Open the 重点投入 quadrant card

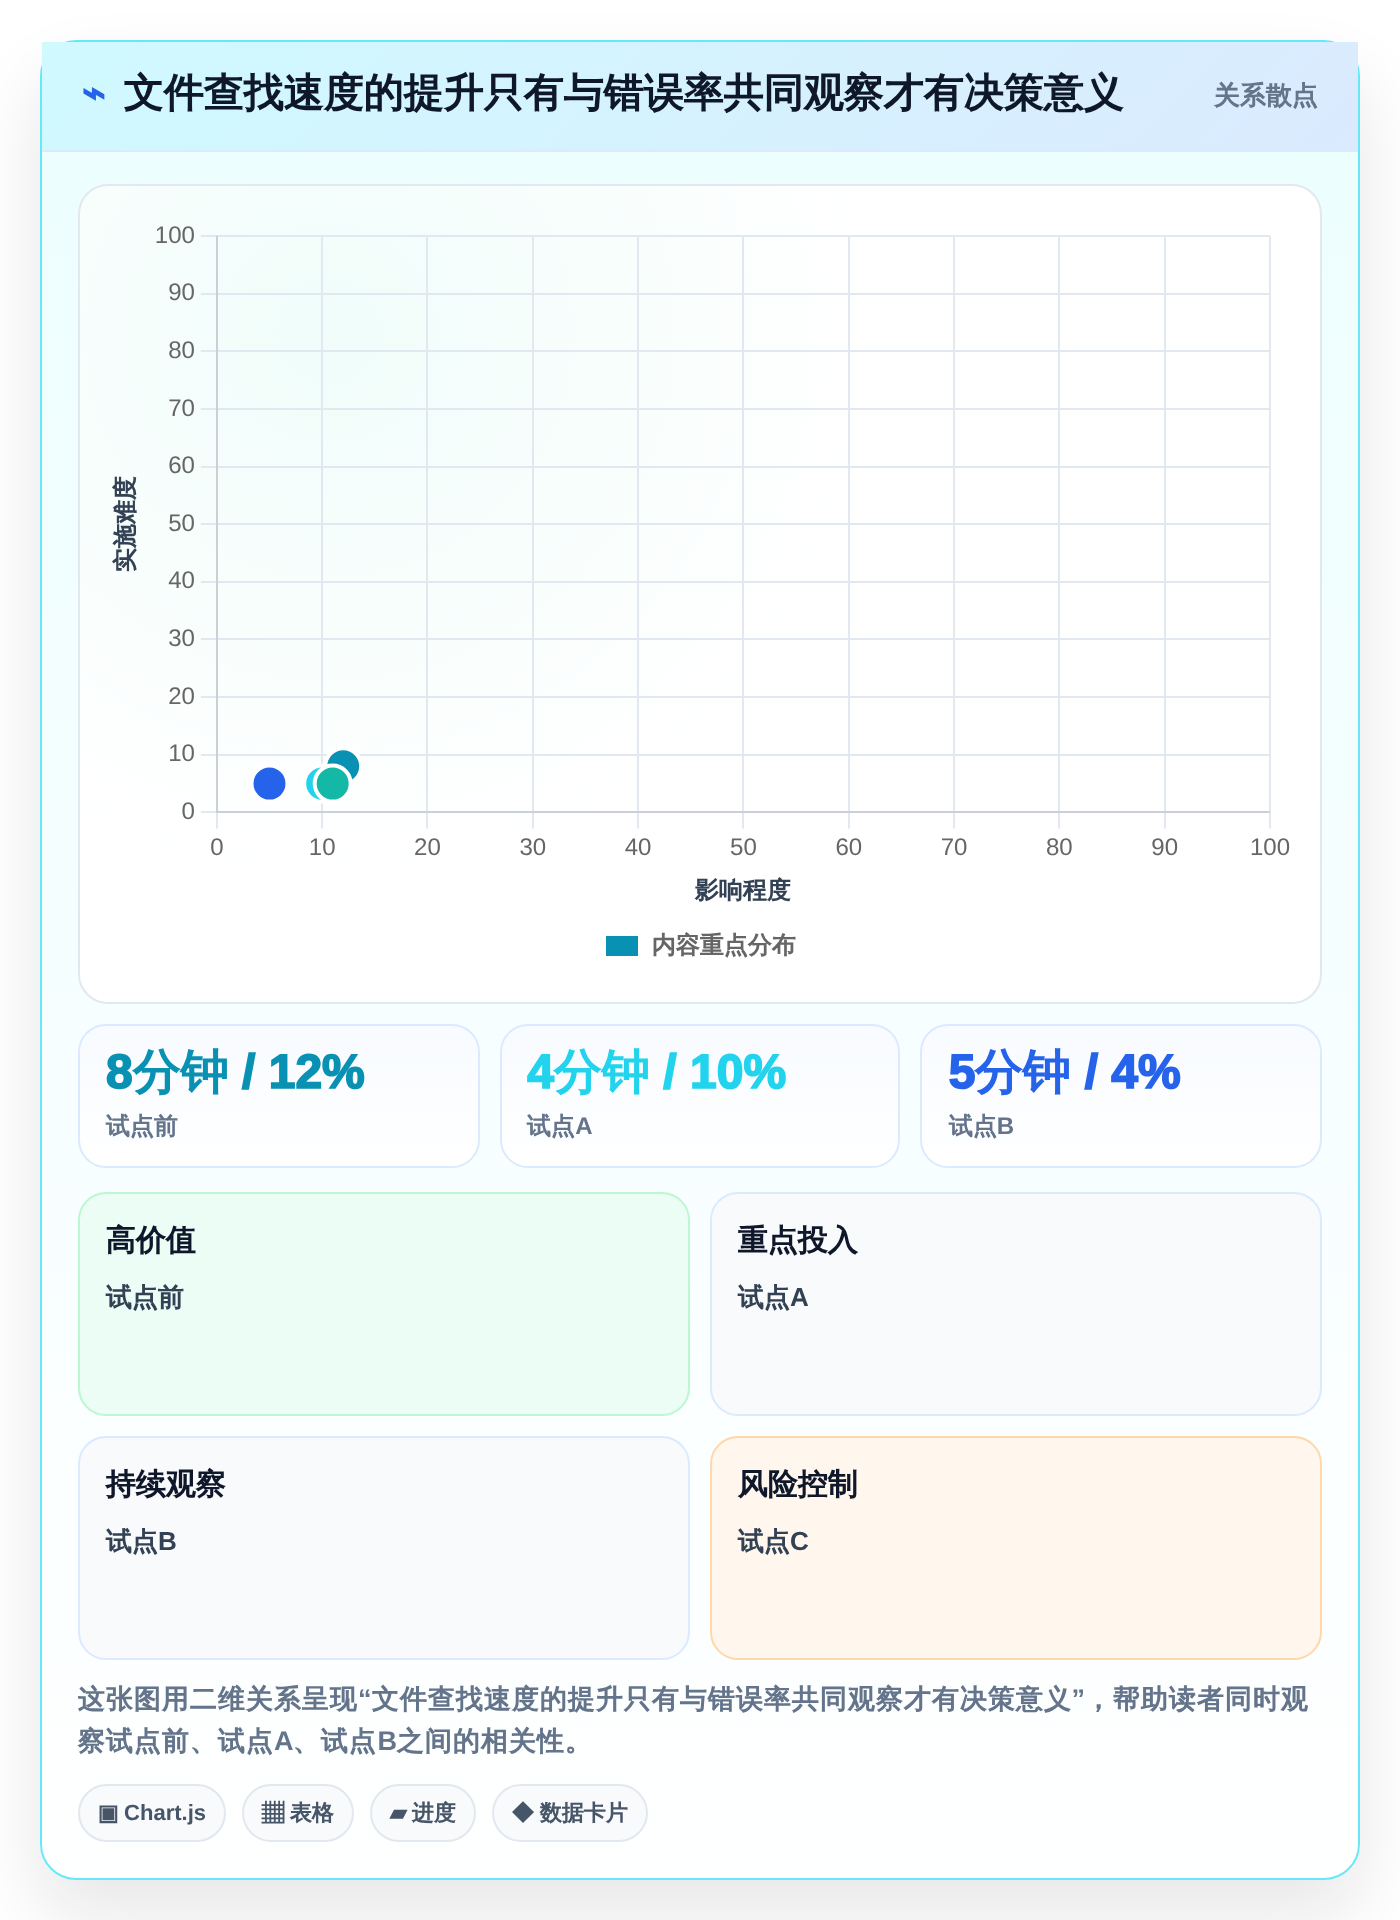tap(1016, 1304)
